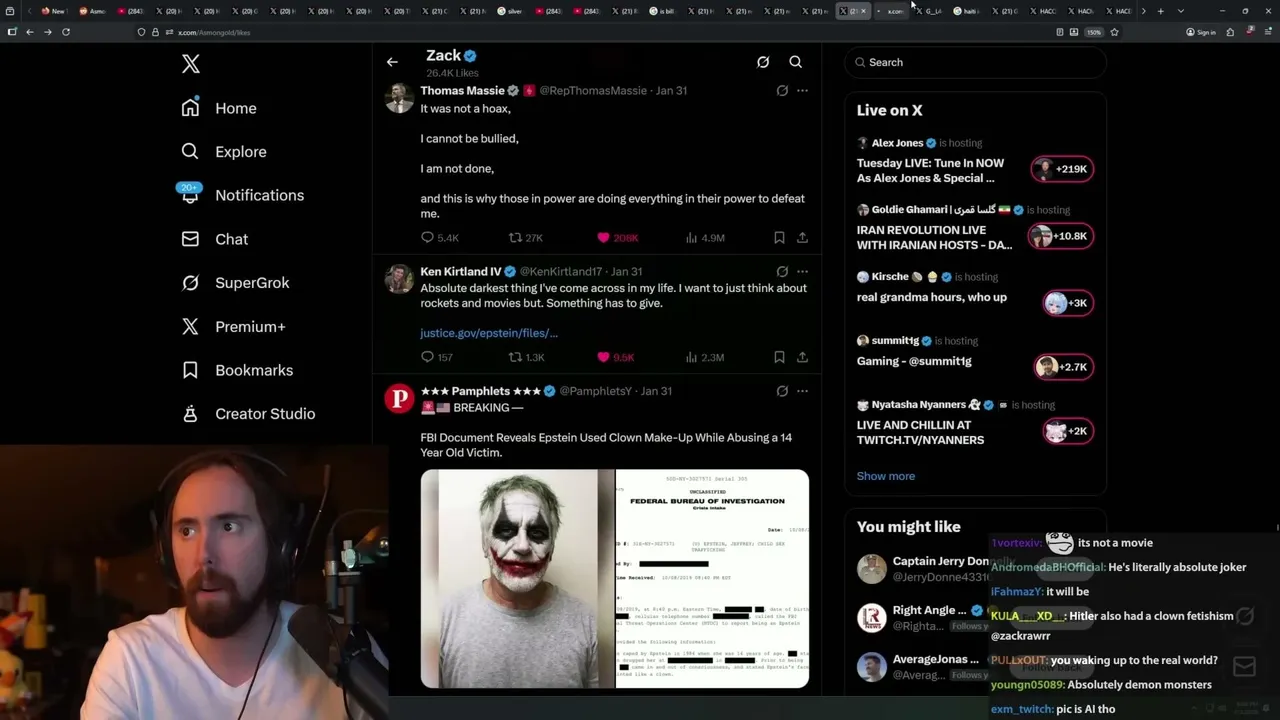Reload the page in the browser

click(66, 32)
